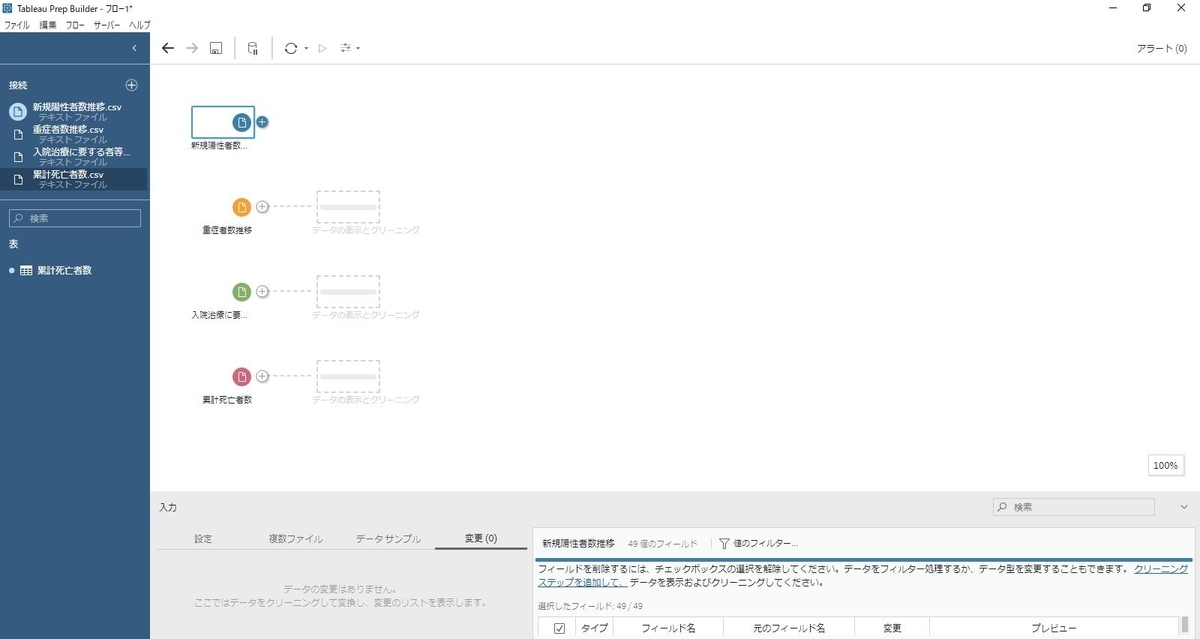Open the アラート (0) alerts panel

tap(1162, 48)
